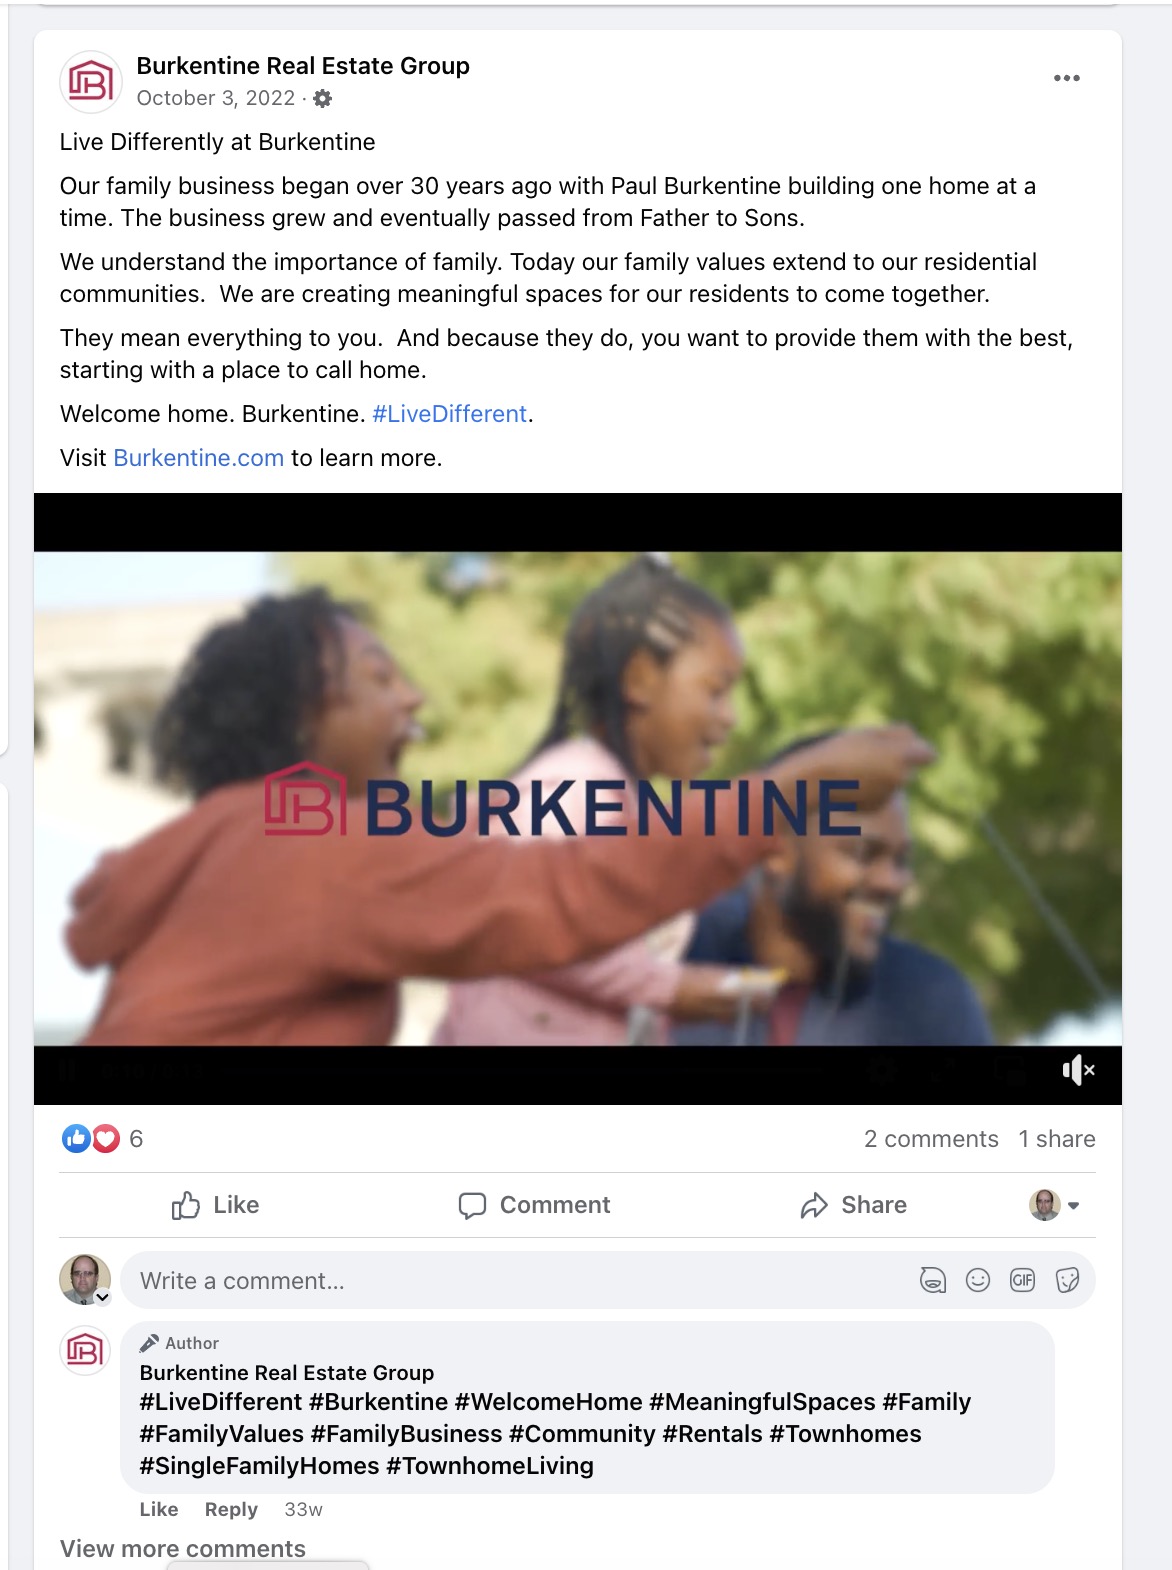Click the post audience settings gear icon
Screen dimensions: 1172x1570
[x=322, y=98]
